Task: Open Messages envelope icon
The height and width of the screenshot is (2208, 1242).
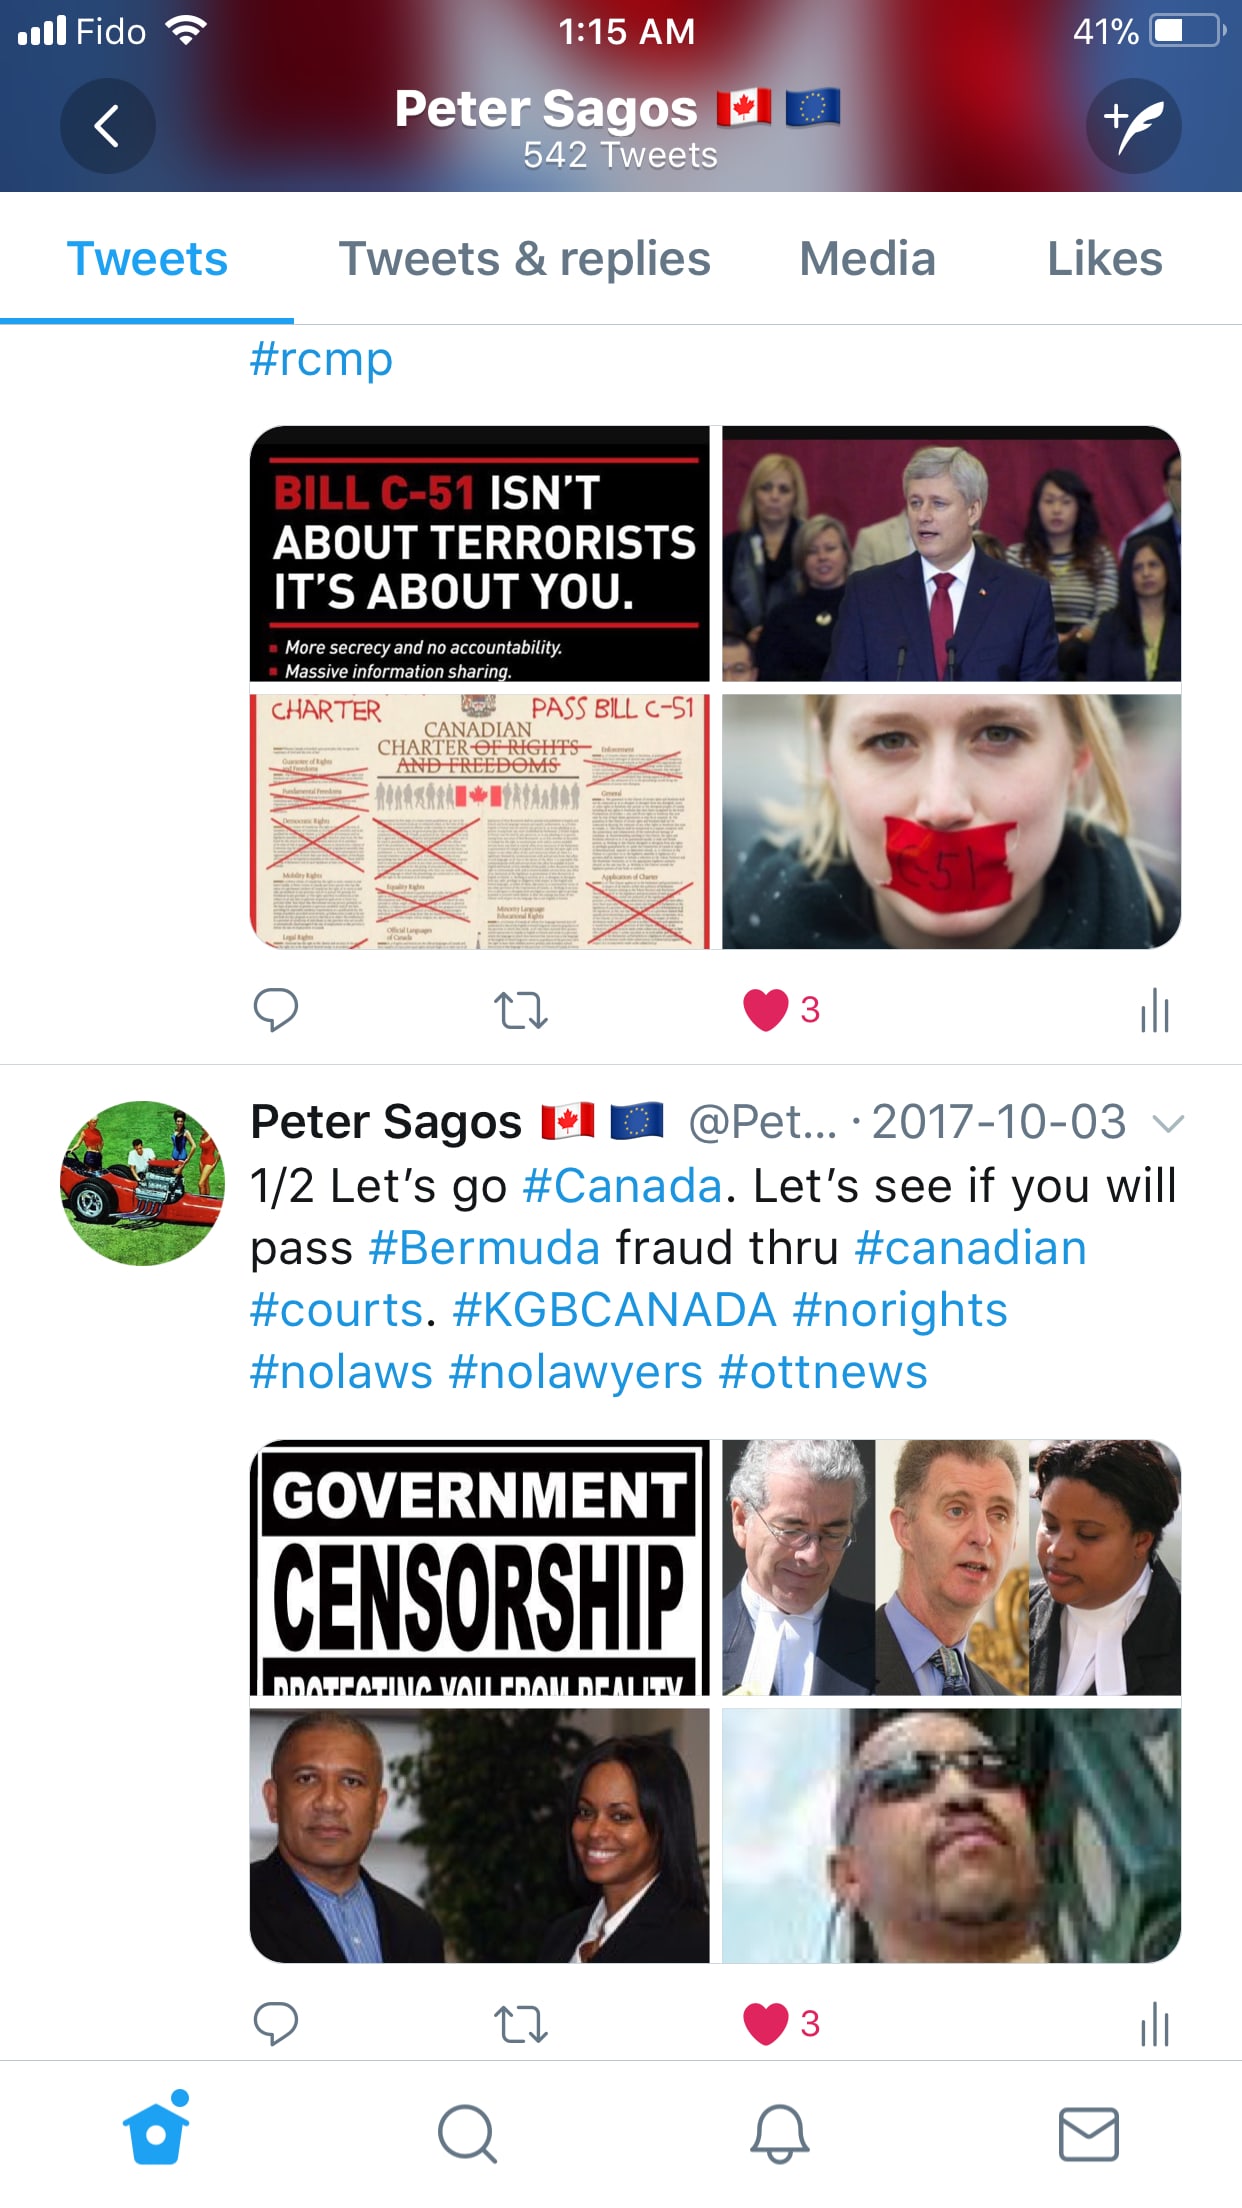Action: point(1089,2134)
